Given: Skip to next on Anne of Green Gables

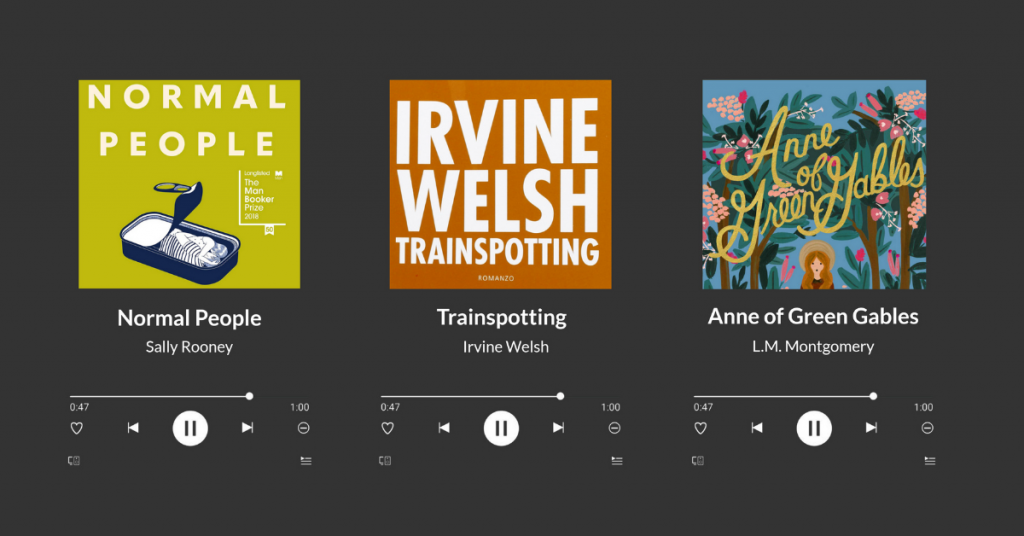Looking at the screenshot, I should pos(871,428).
